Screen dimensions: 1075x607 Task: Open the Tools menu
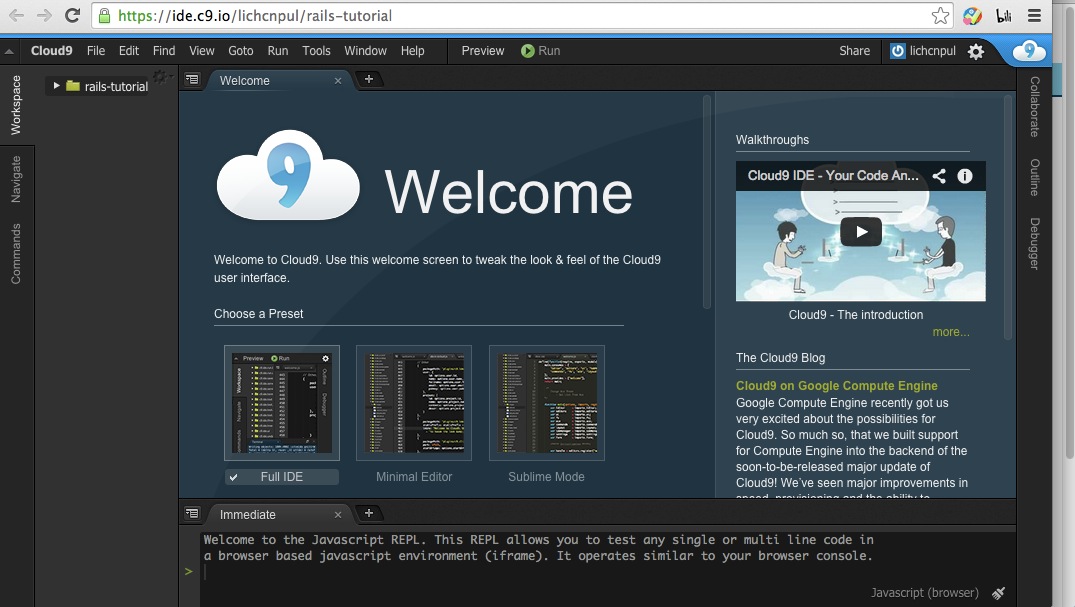316,51
